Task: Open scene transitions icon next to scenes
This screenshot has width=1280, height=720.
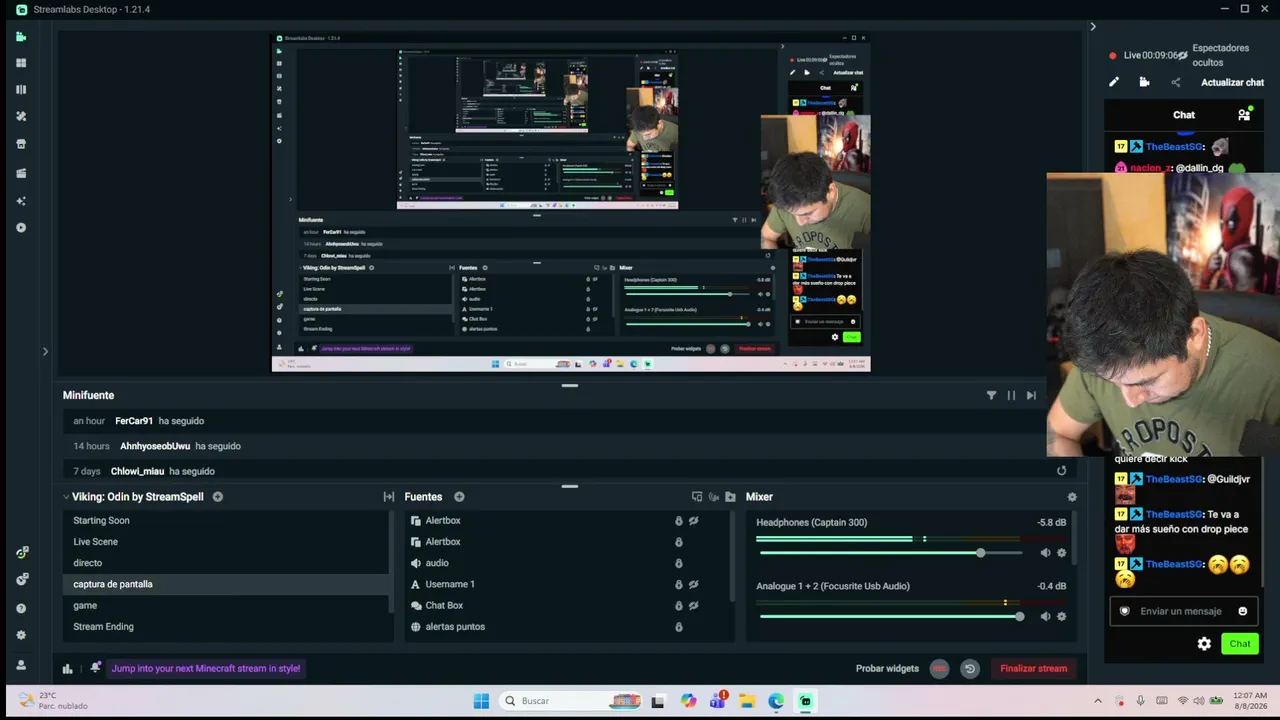Action: click(x=389, y=497)
